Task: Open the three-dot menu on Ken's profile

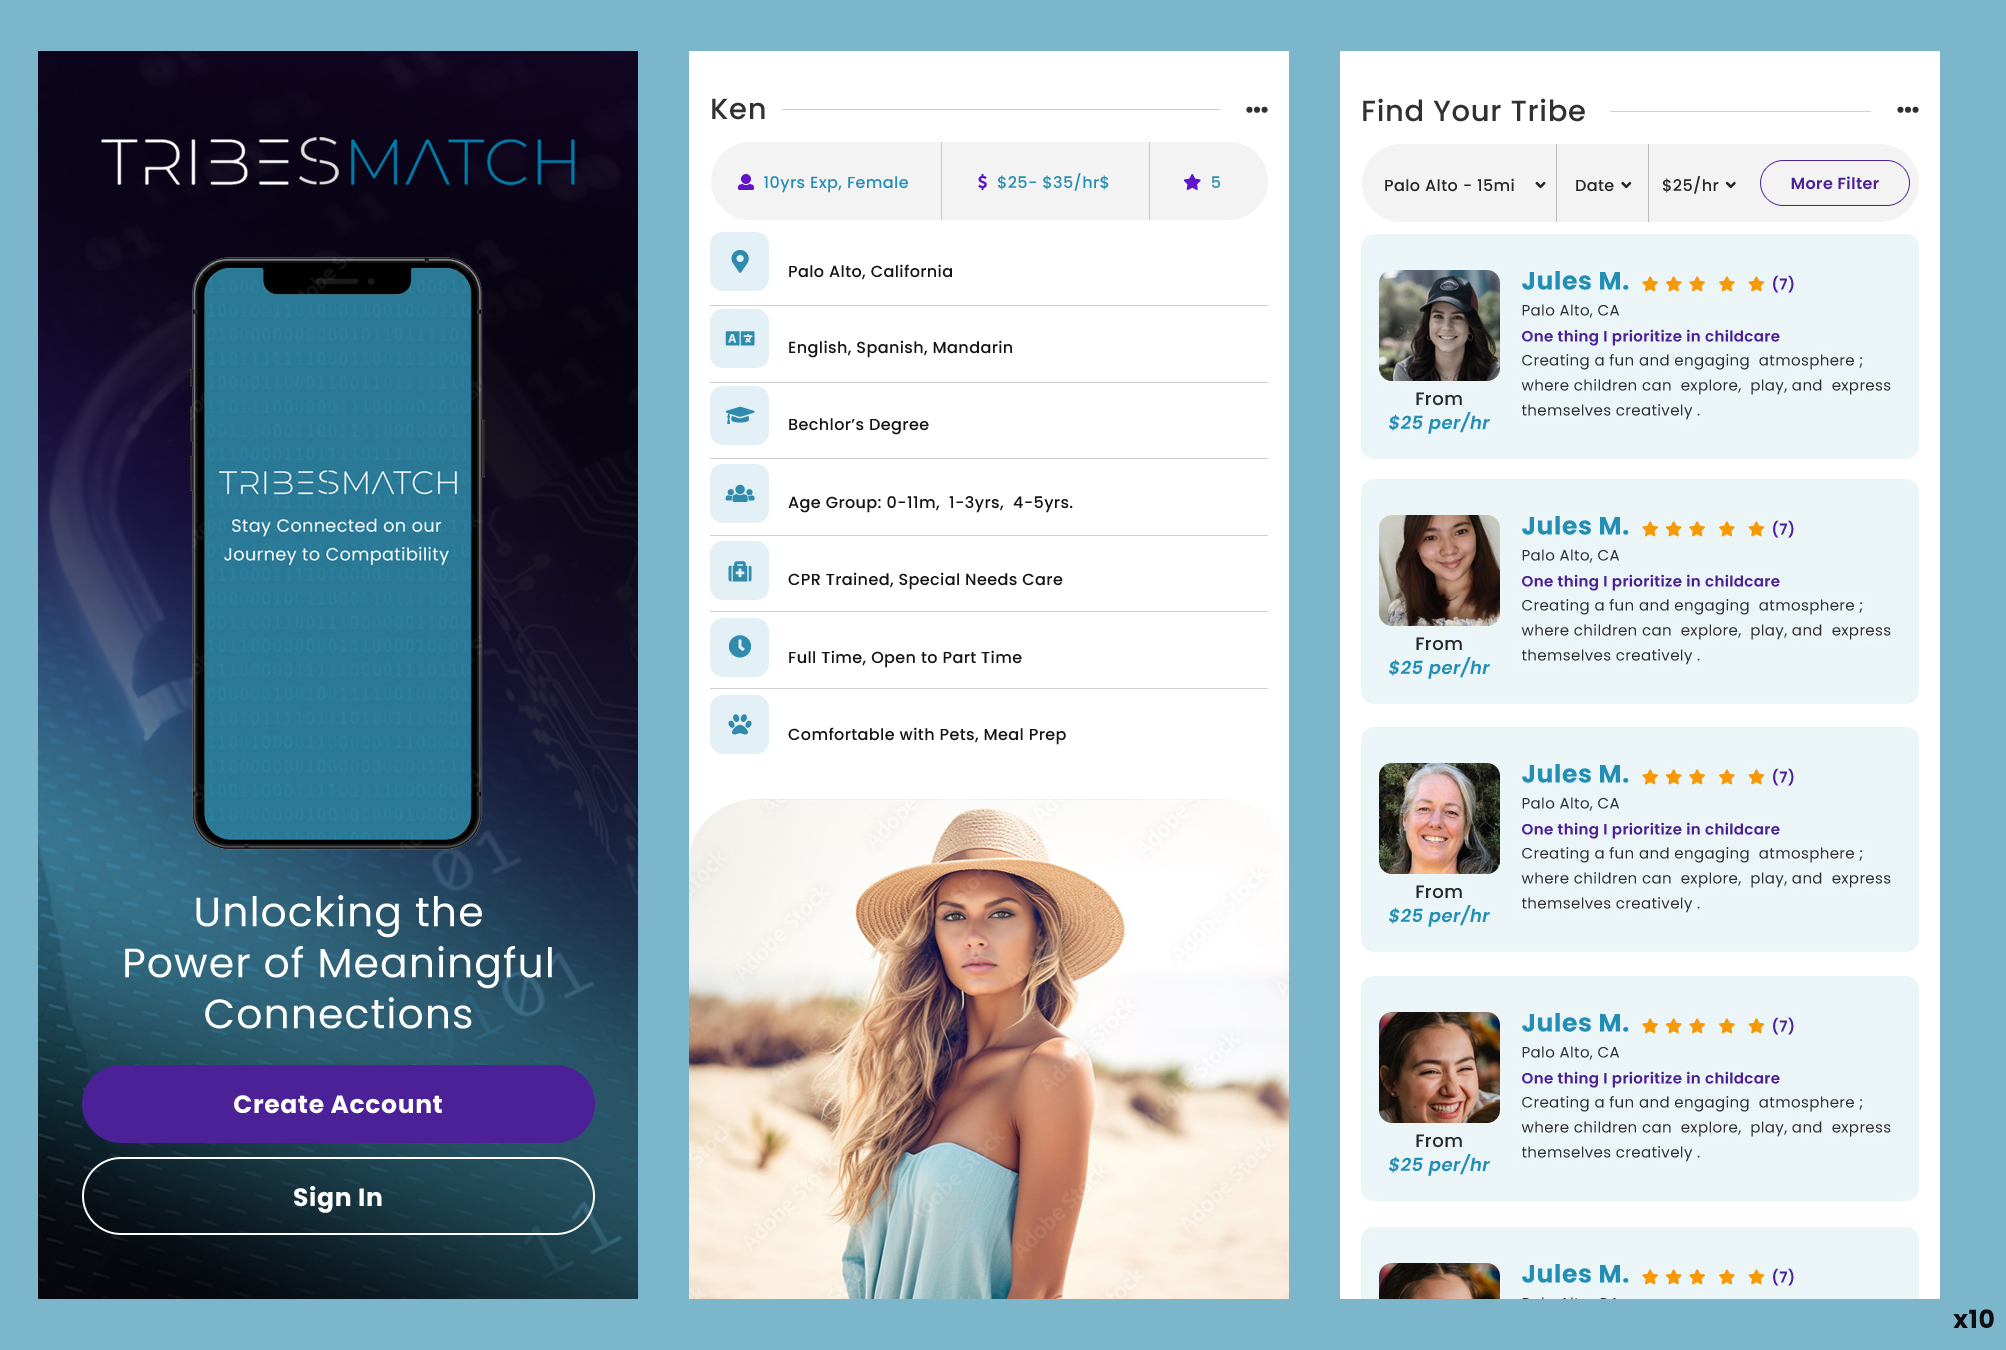Action: (x=1257, y=108)
